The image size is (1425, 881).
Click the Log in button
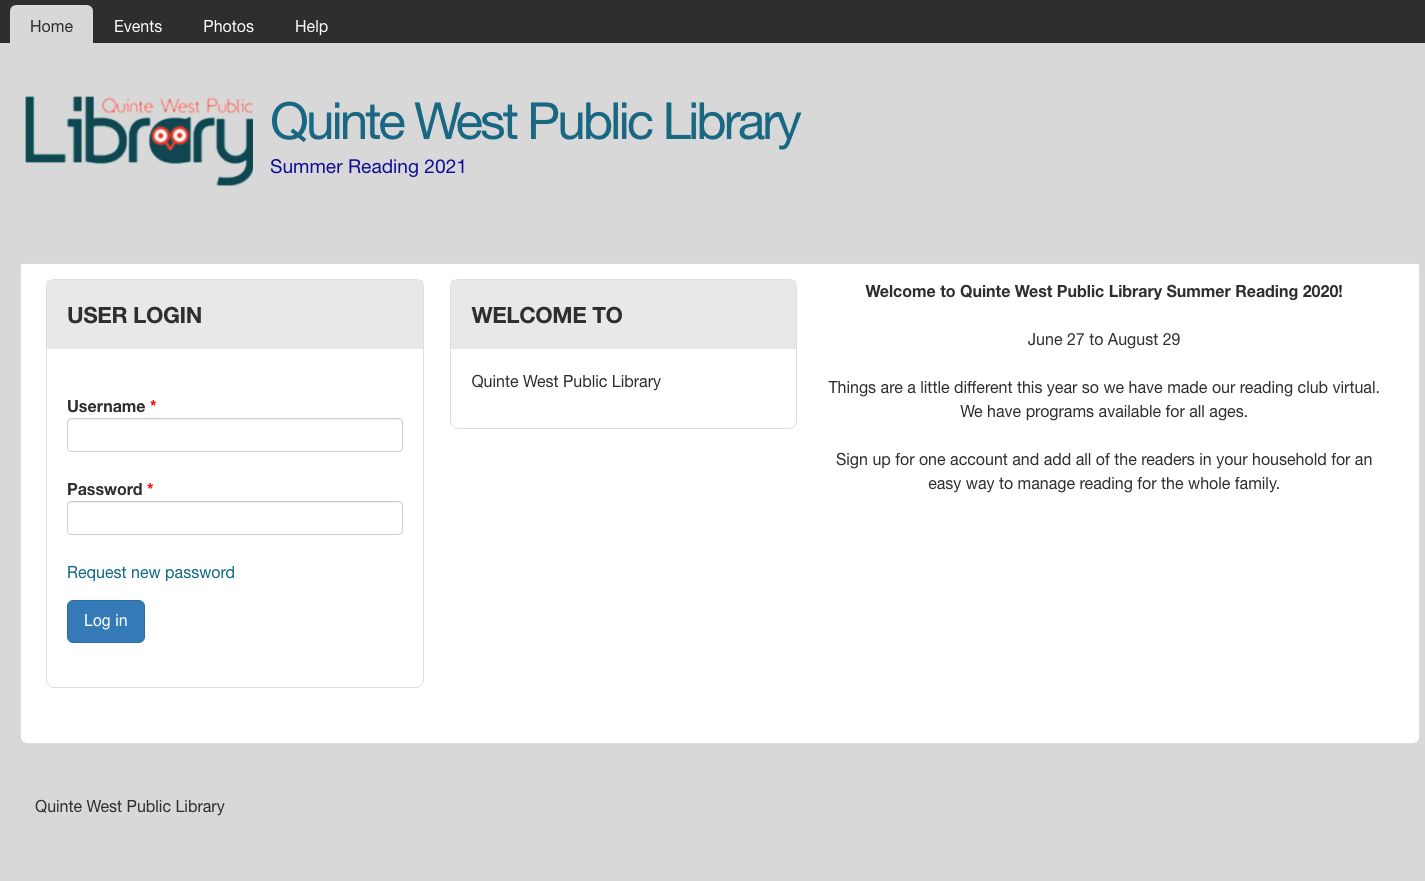[x=106, y=621]
